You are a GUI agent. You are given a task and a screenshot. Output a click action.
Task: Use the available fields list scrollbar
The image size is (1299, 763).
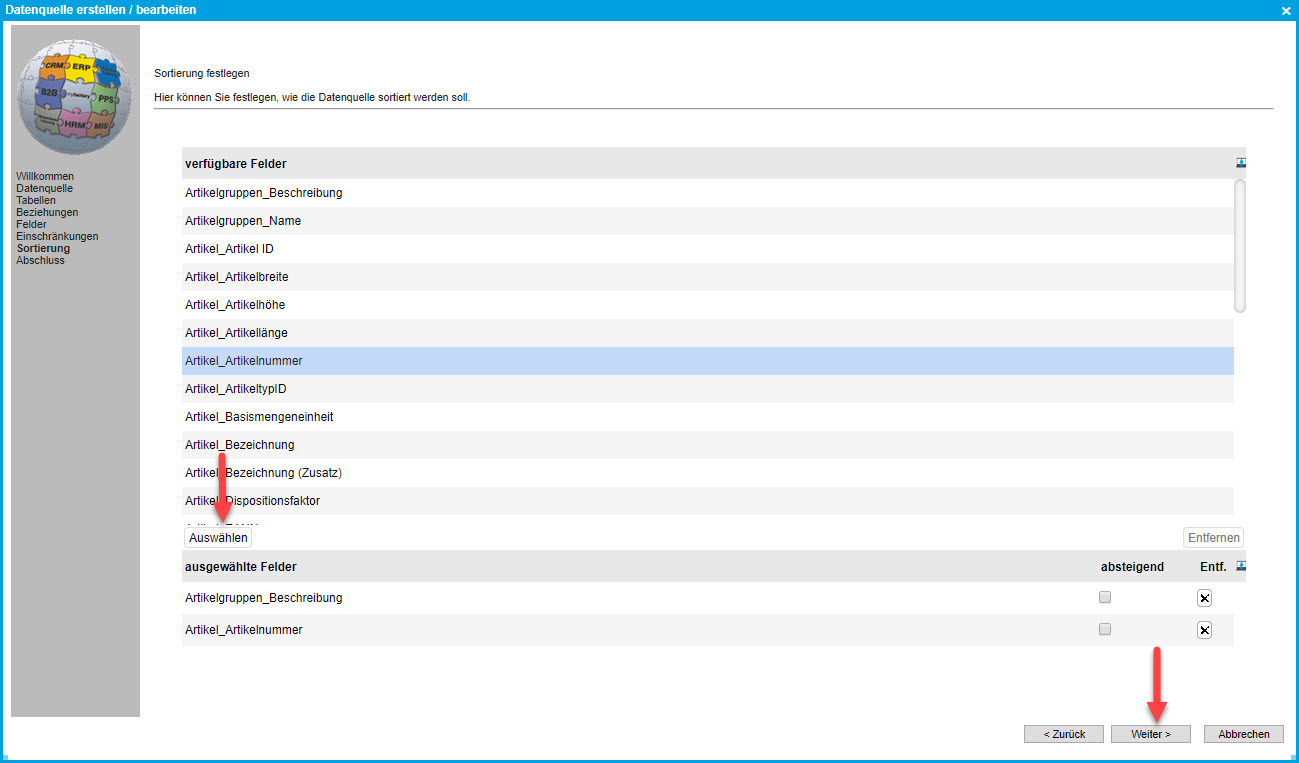click(x=1240, y=246)
